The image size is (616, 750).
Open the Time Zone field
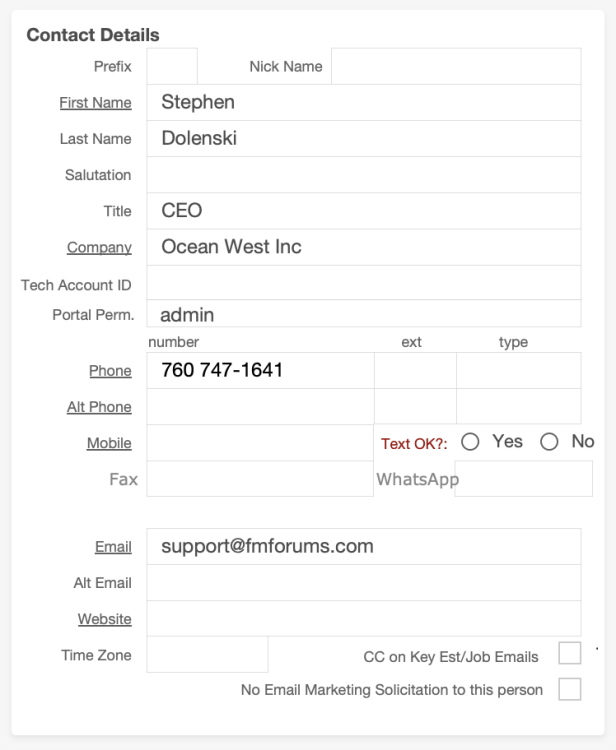(207, 655)
